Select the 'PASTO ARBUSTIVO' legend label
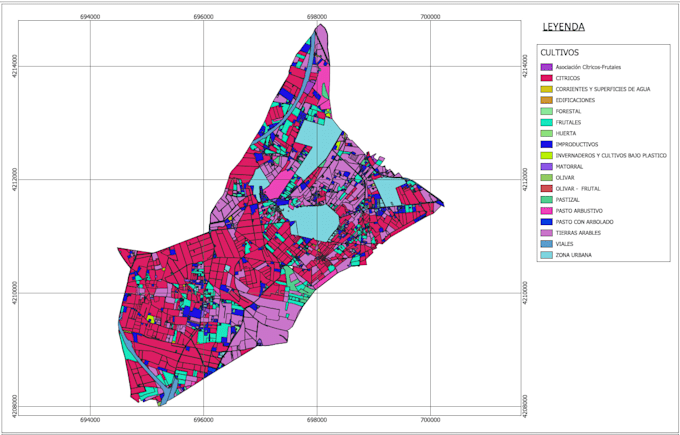680x435 pixels. click(579, 211)
